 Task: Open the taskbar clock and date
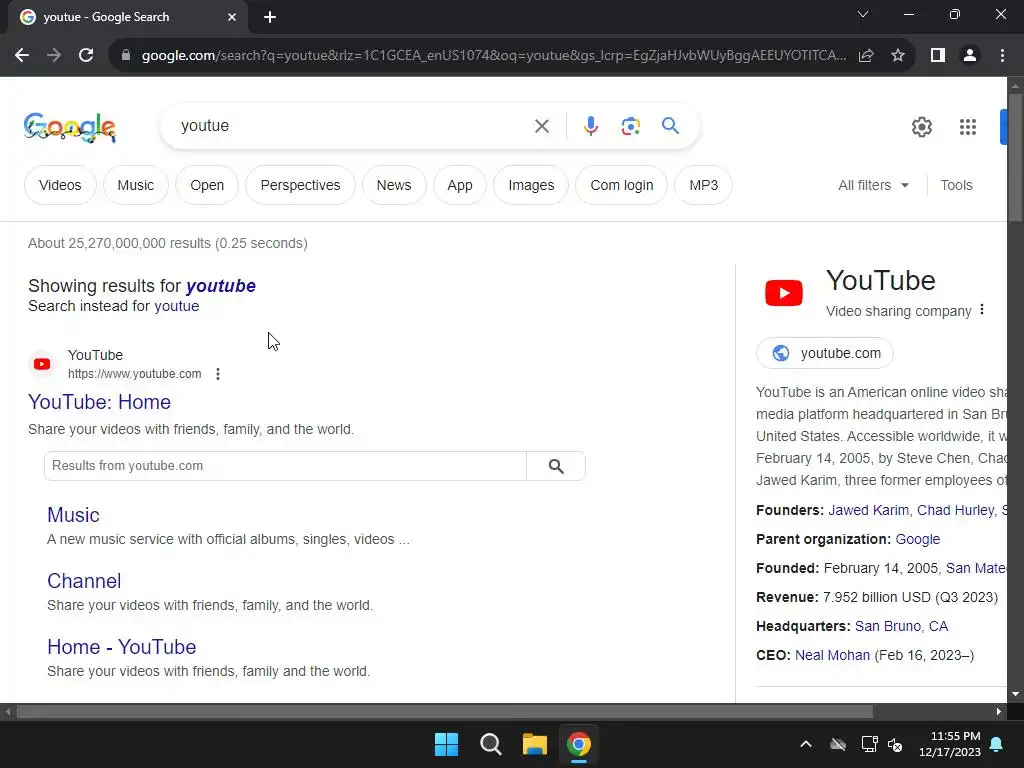pos(950,744)
